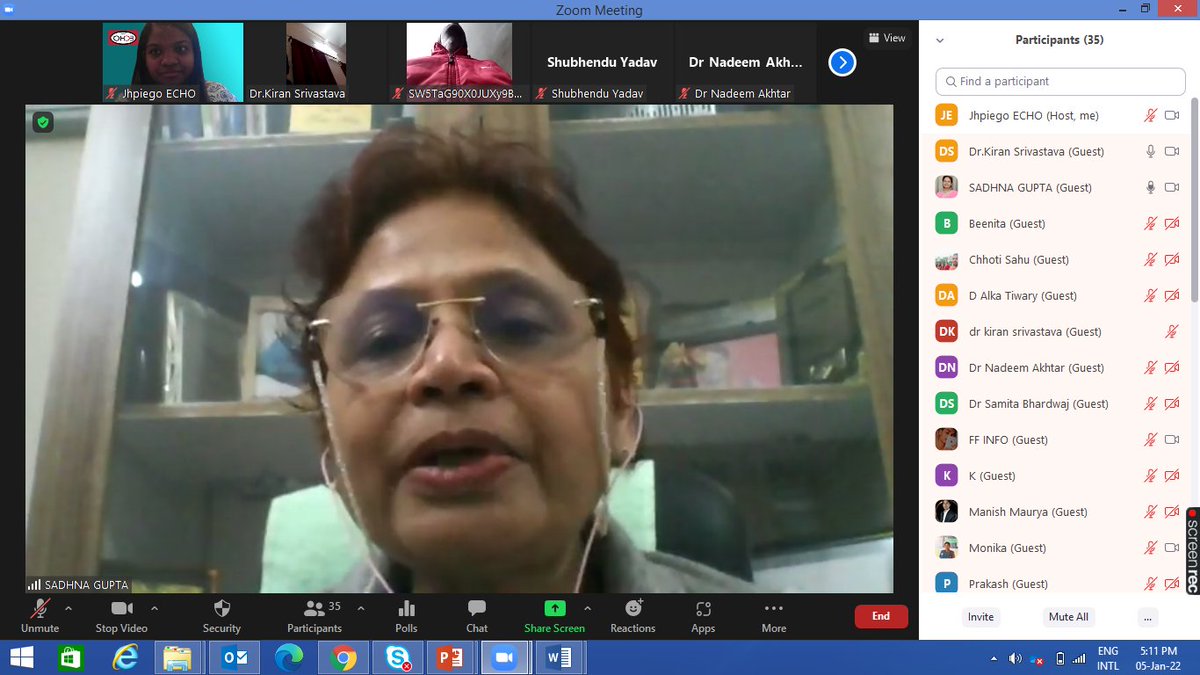Open the View layout menu

[x=887, y=38]
